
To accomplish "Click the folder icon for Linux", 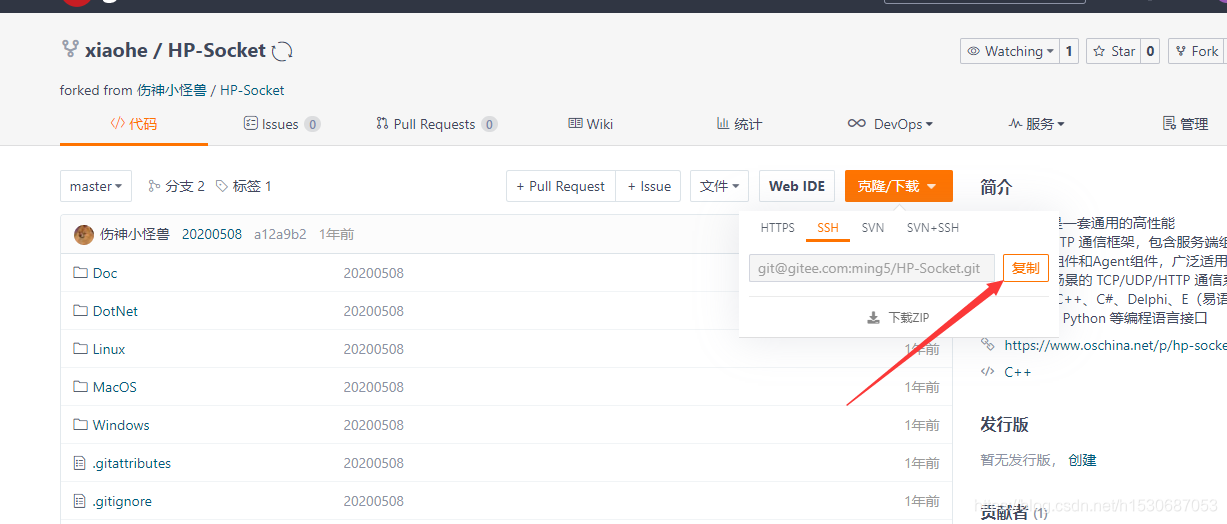I will 81,349.
